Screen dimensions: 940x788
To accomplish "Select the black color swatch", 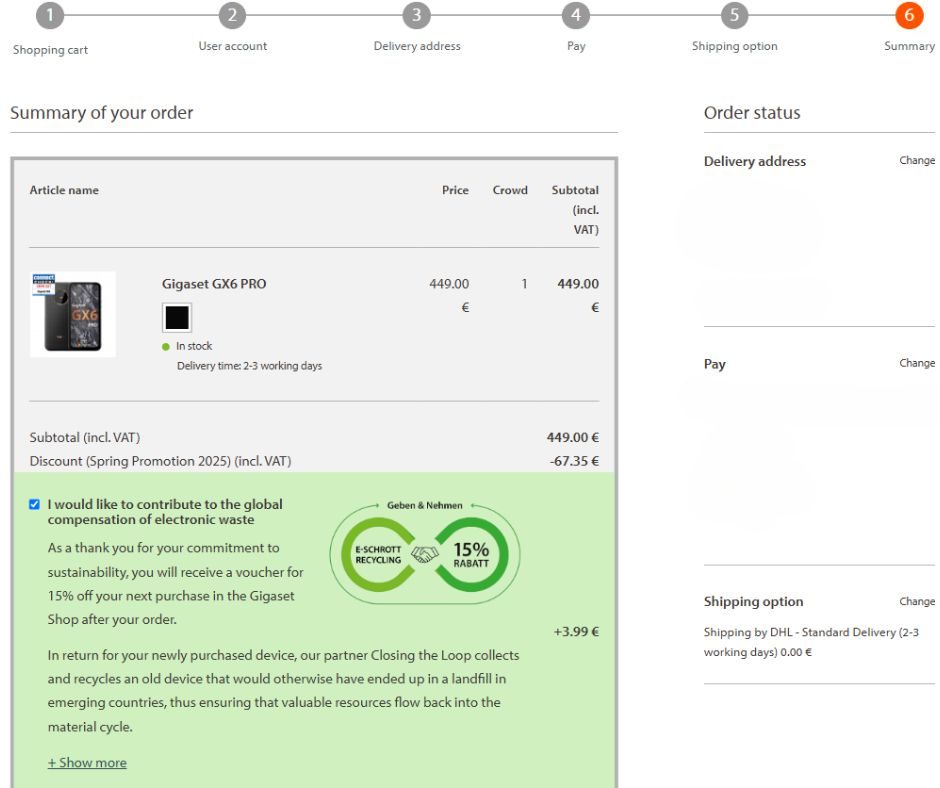I will coord(177,318).
